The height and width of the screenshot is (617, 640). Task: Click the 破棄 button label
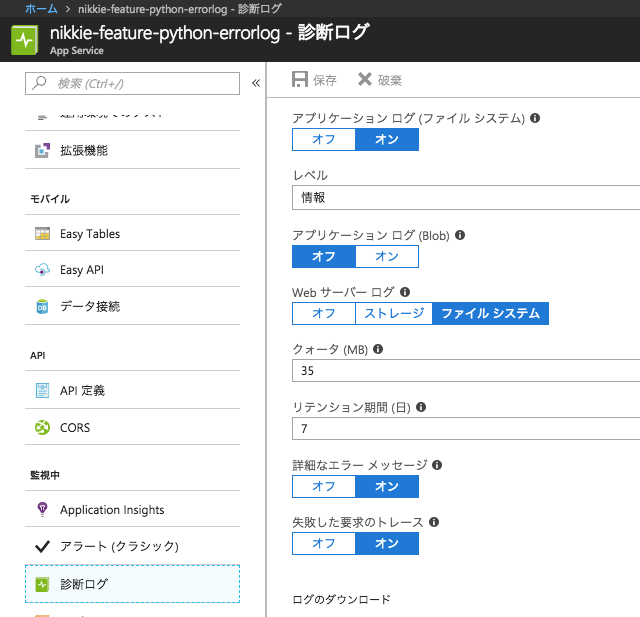pos(390,80)
